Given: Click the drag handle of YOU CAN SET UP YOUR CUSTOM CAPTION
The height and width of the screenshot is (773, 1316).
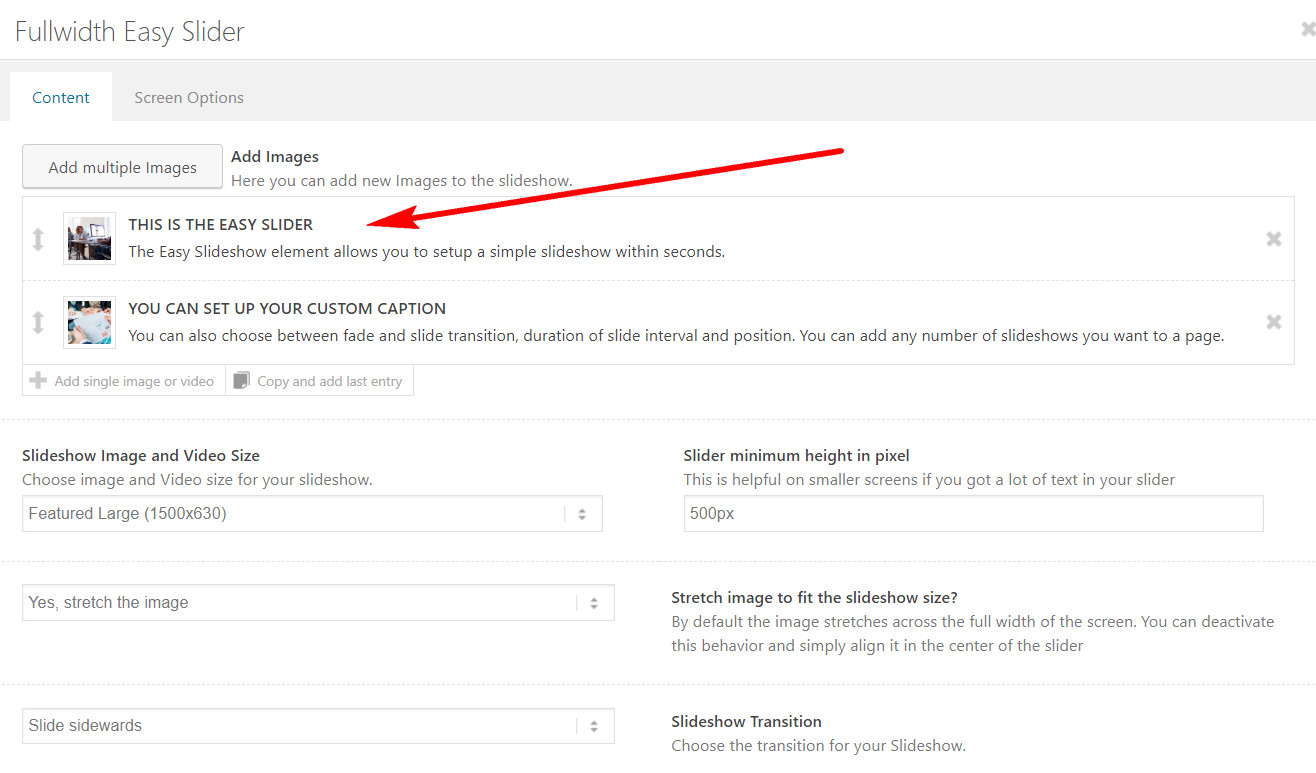Looking at the screenshot, I should (38, 322).
